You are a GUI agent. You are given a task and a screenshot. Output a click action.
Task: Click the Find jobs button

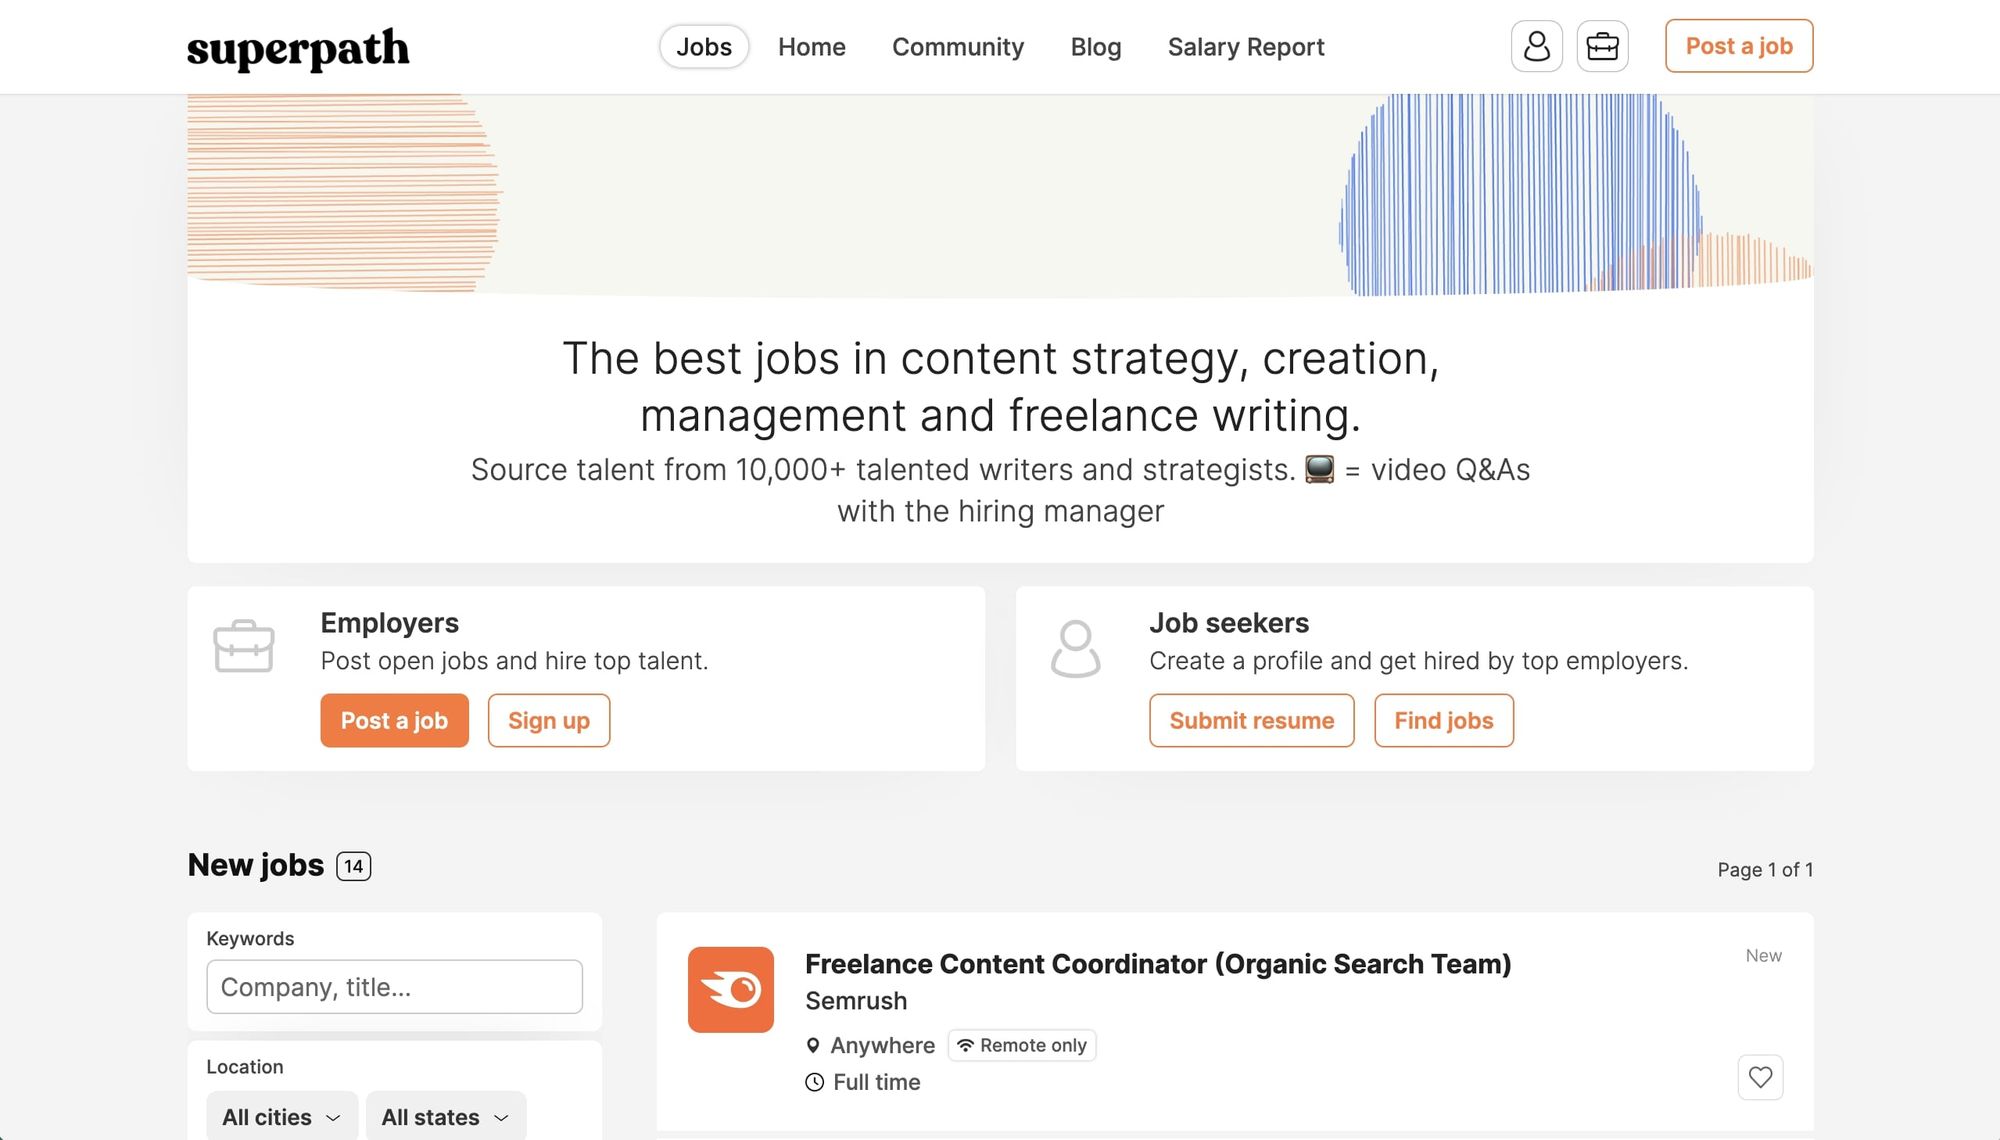coord(1443,720)
